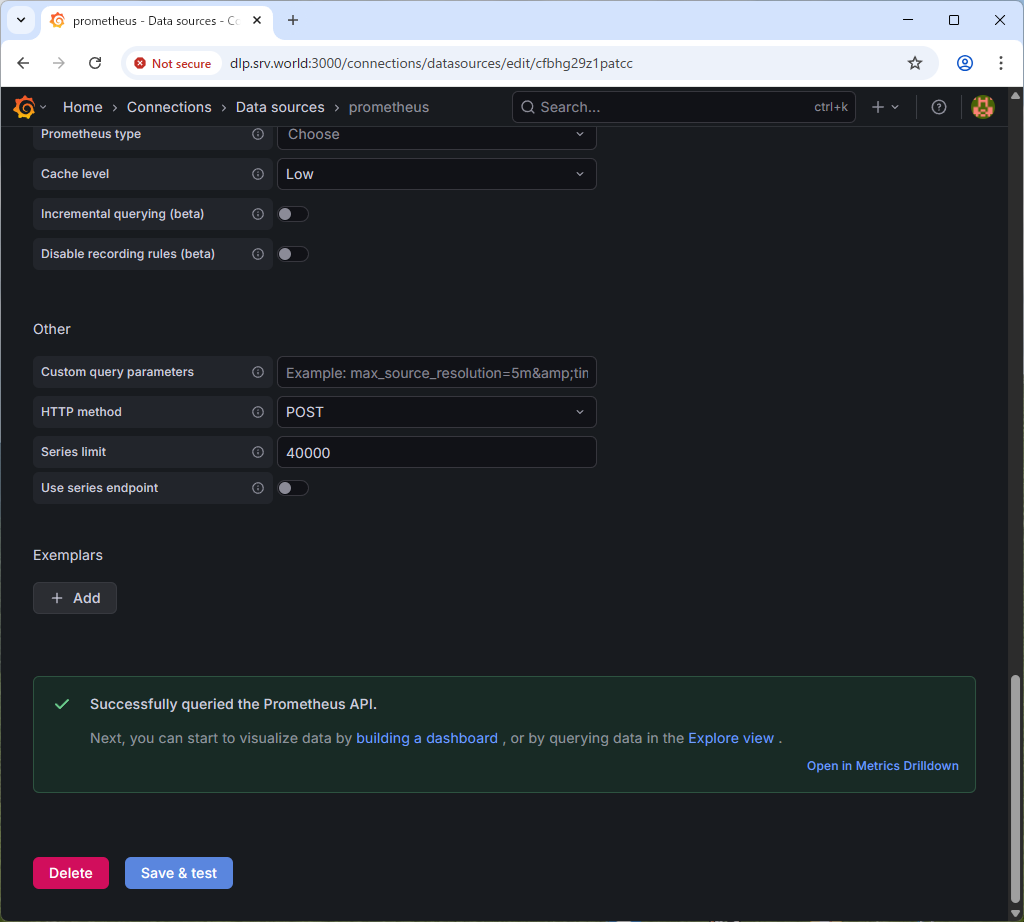Open the Chrome profile icon

(x=965, y=63)
